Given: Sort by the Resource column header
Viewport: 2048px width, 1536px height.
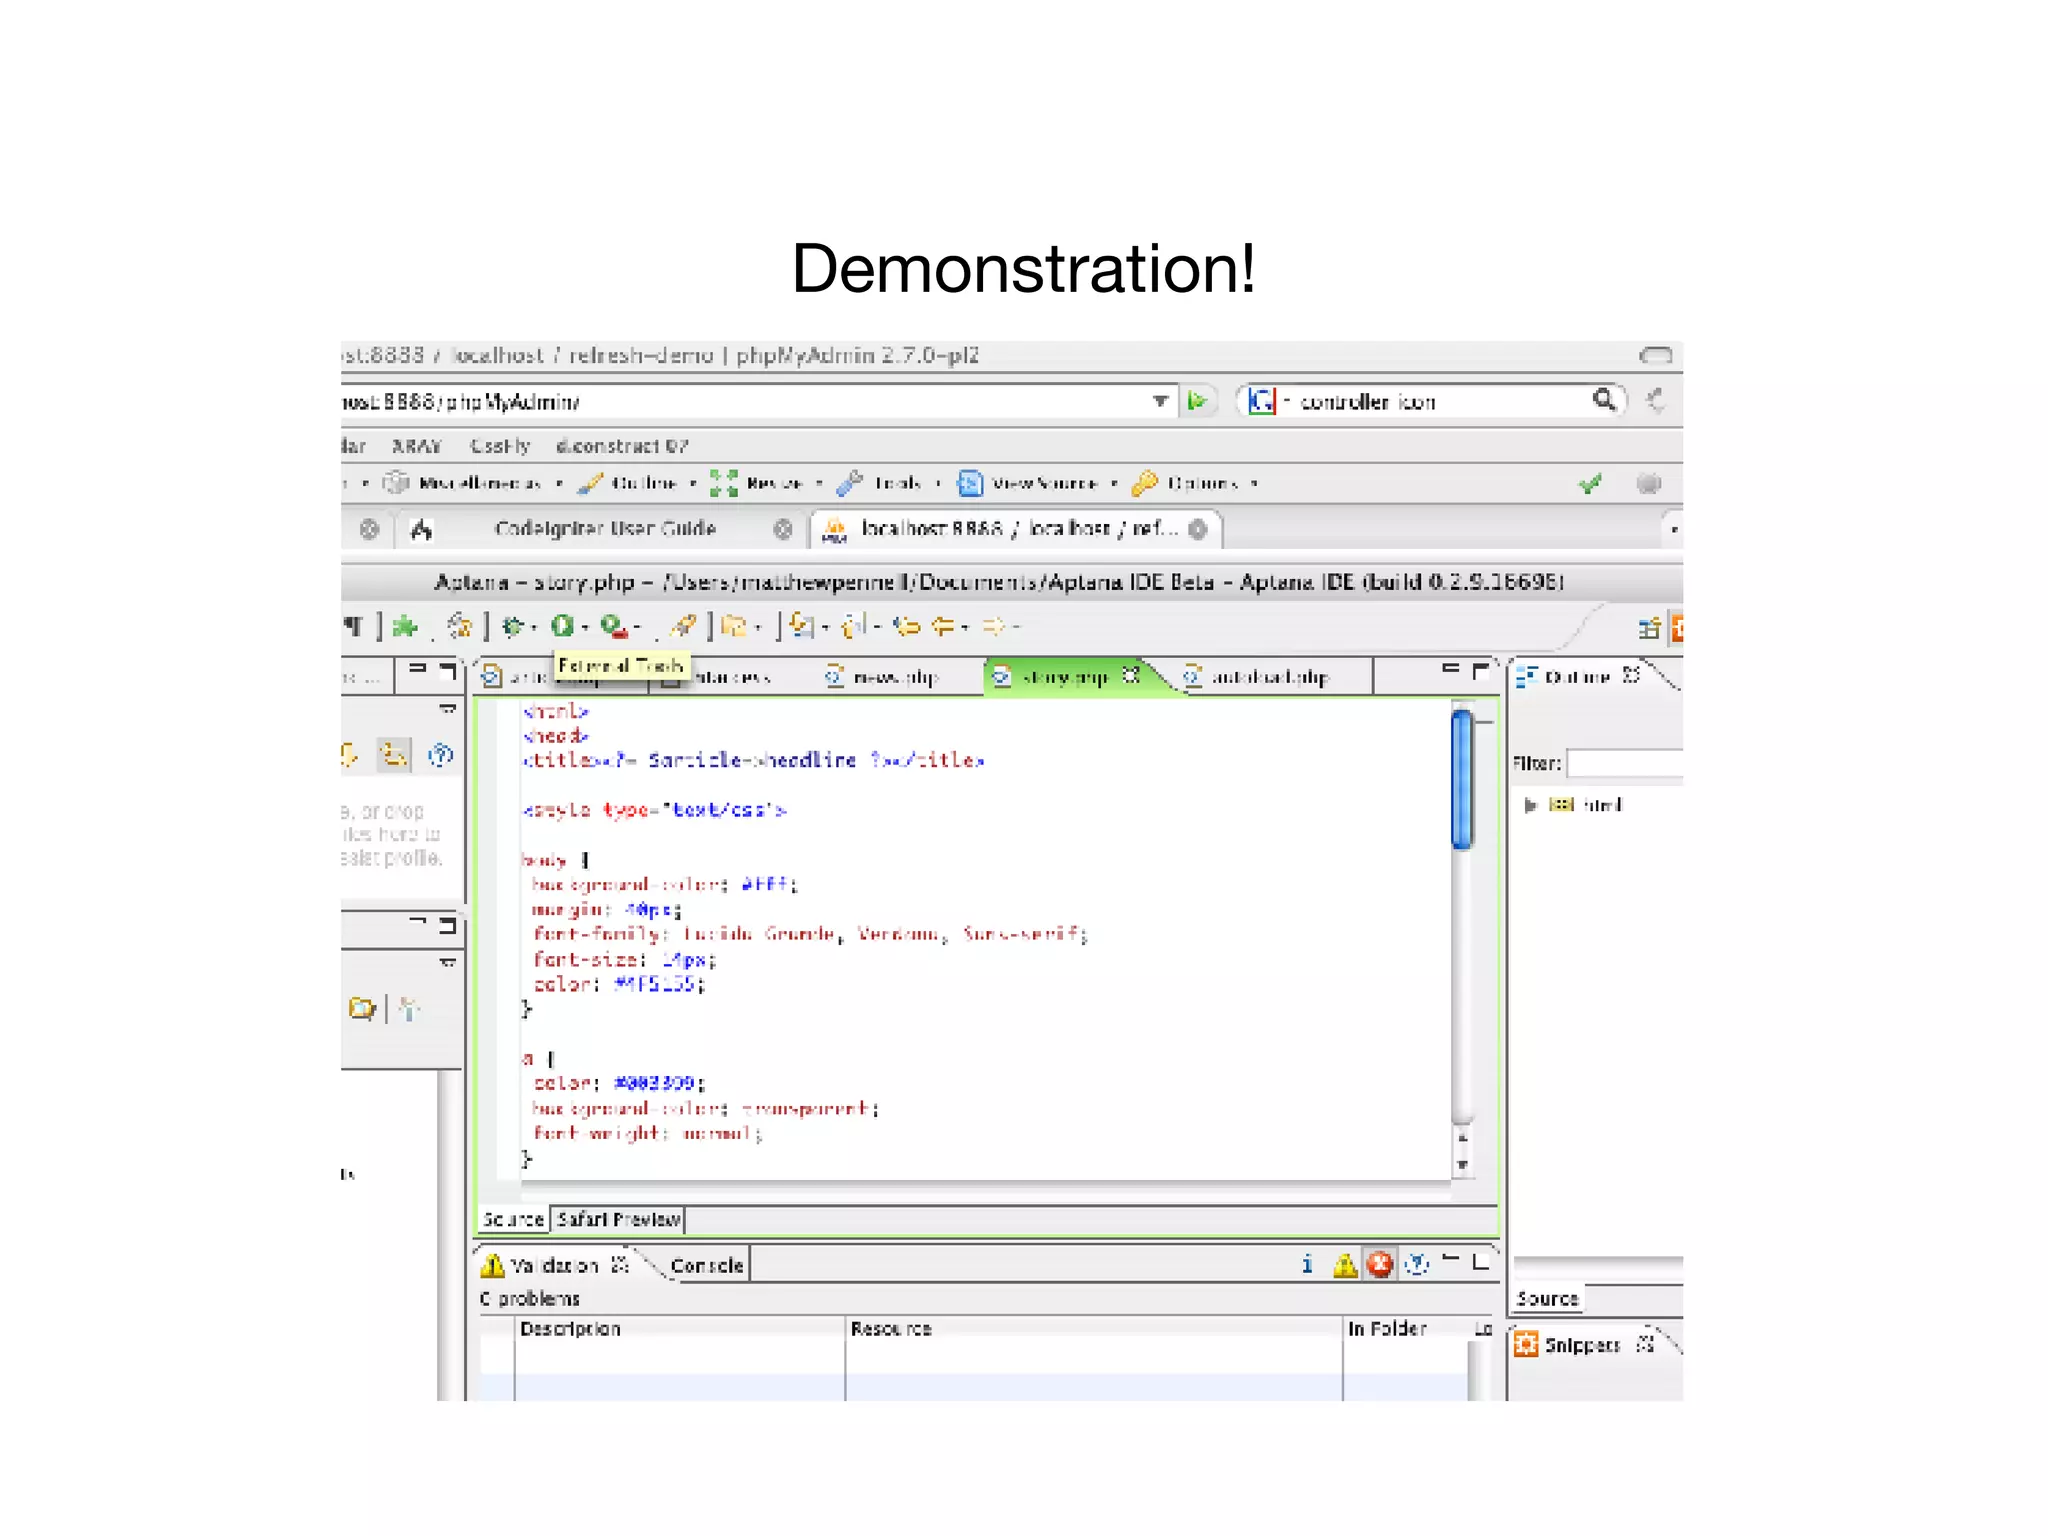Looking at the screenshot, I should point(1093,1329).
